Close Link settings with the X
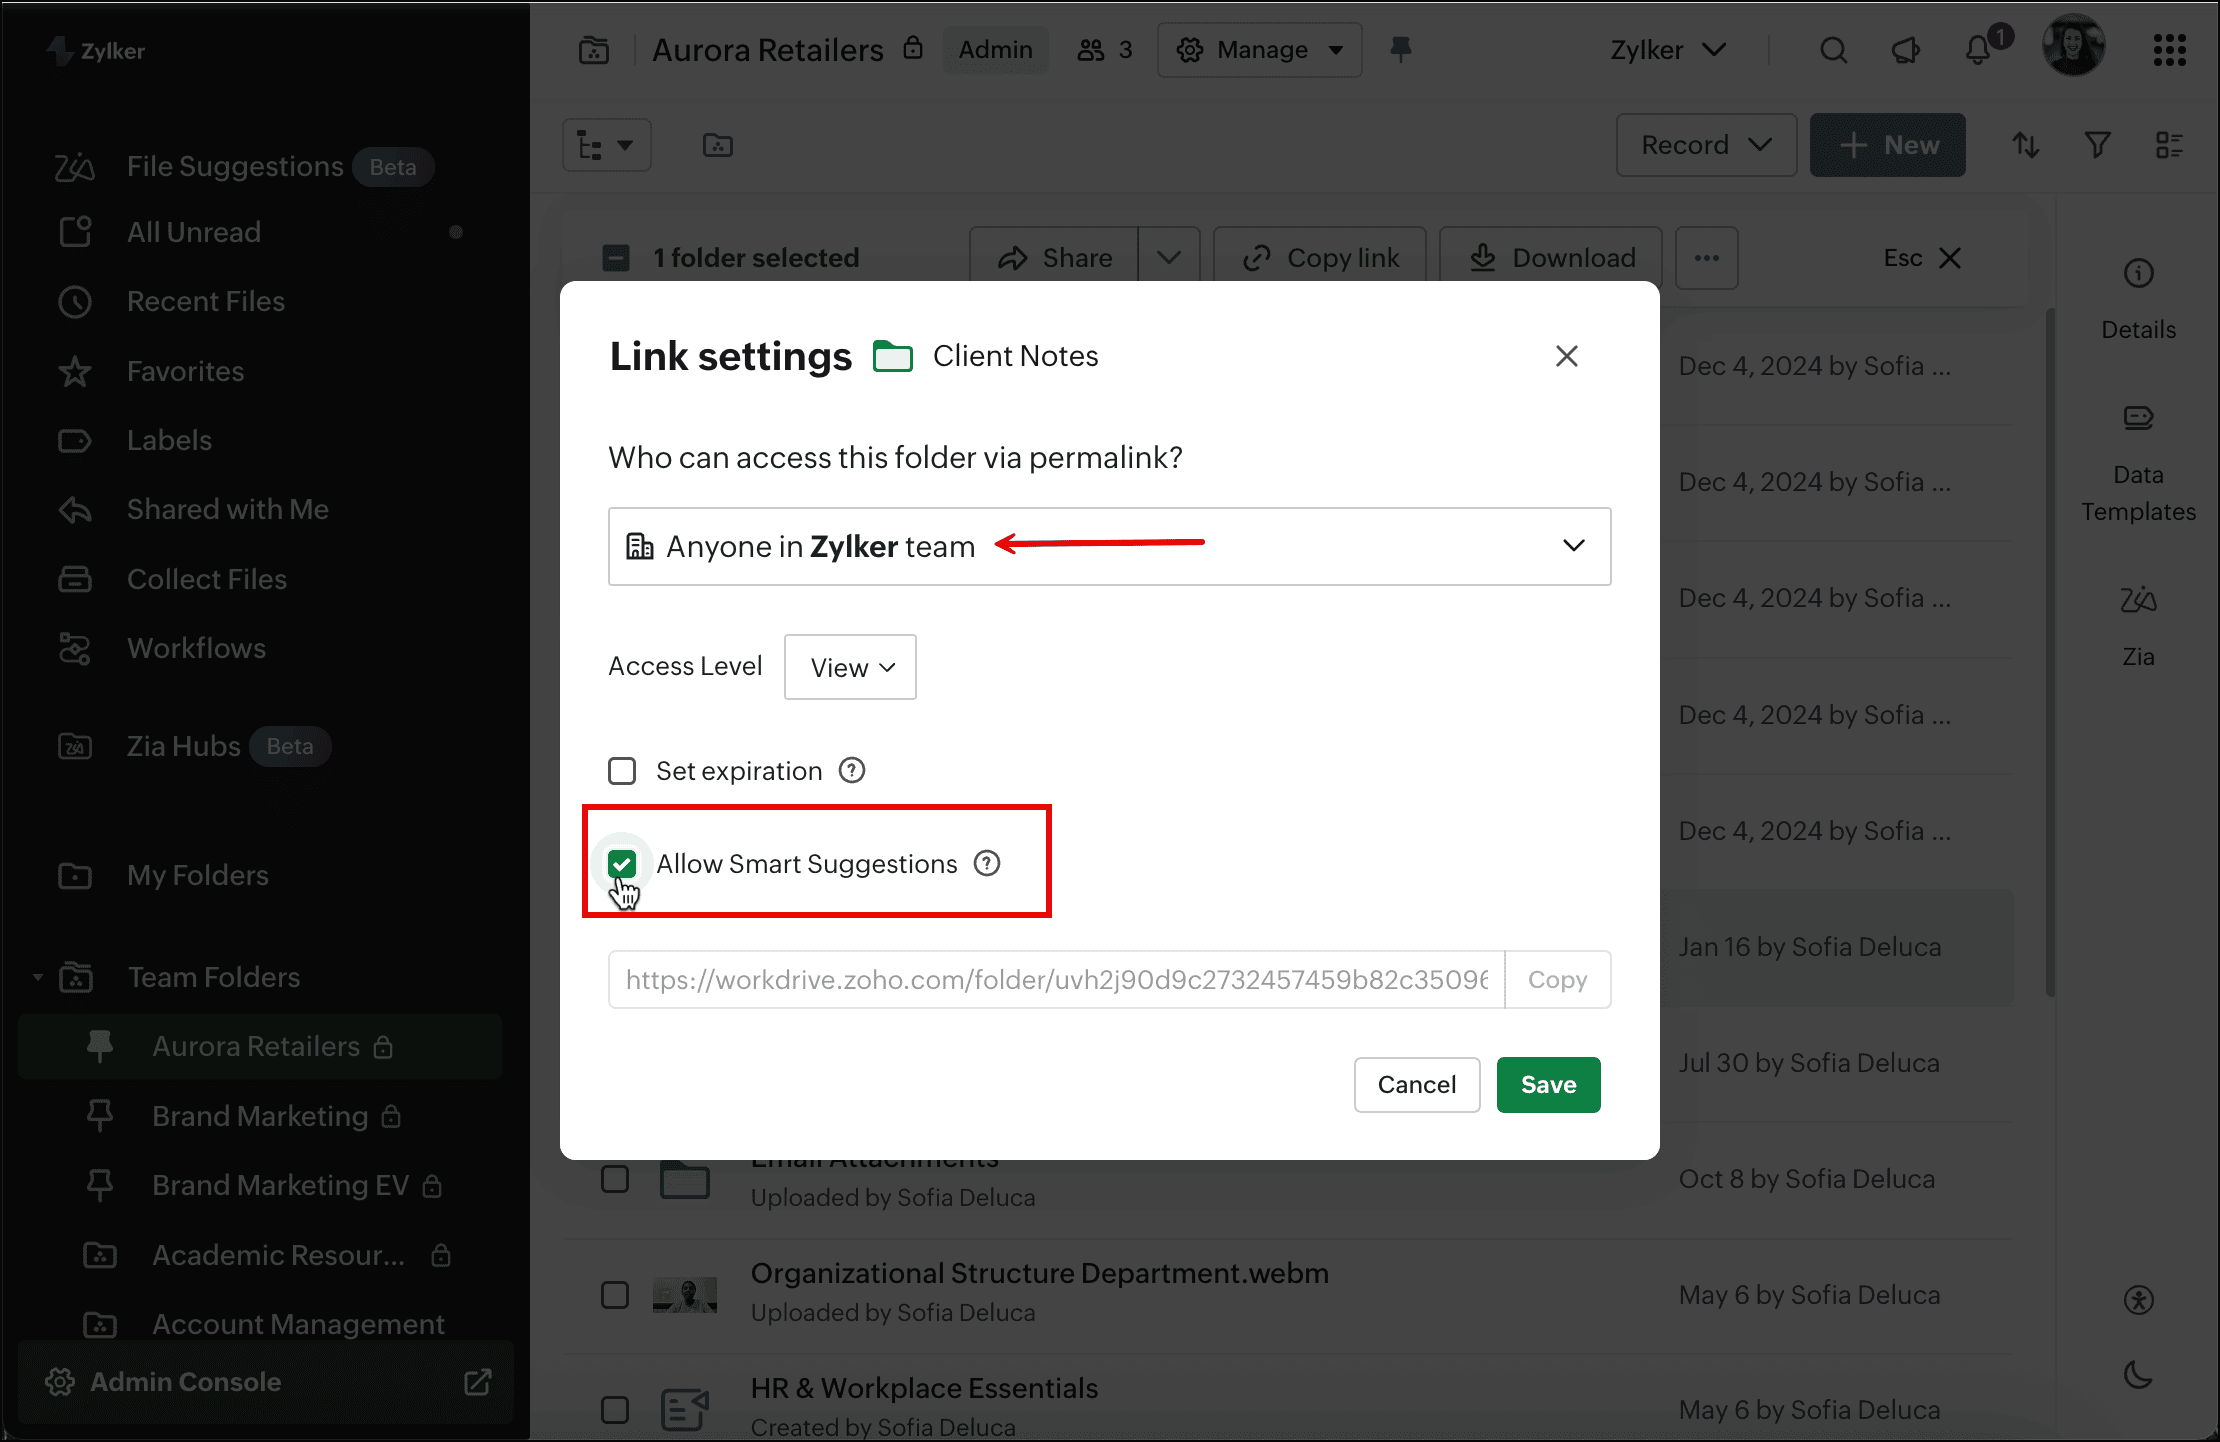This screenshot has width=2220, height=1442. coord(1566,356)
